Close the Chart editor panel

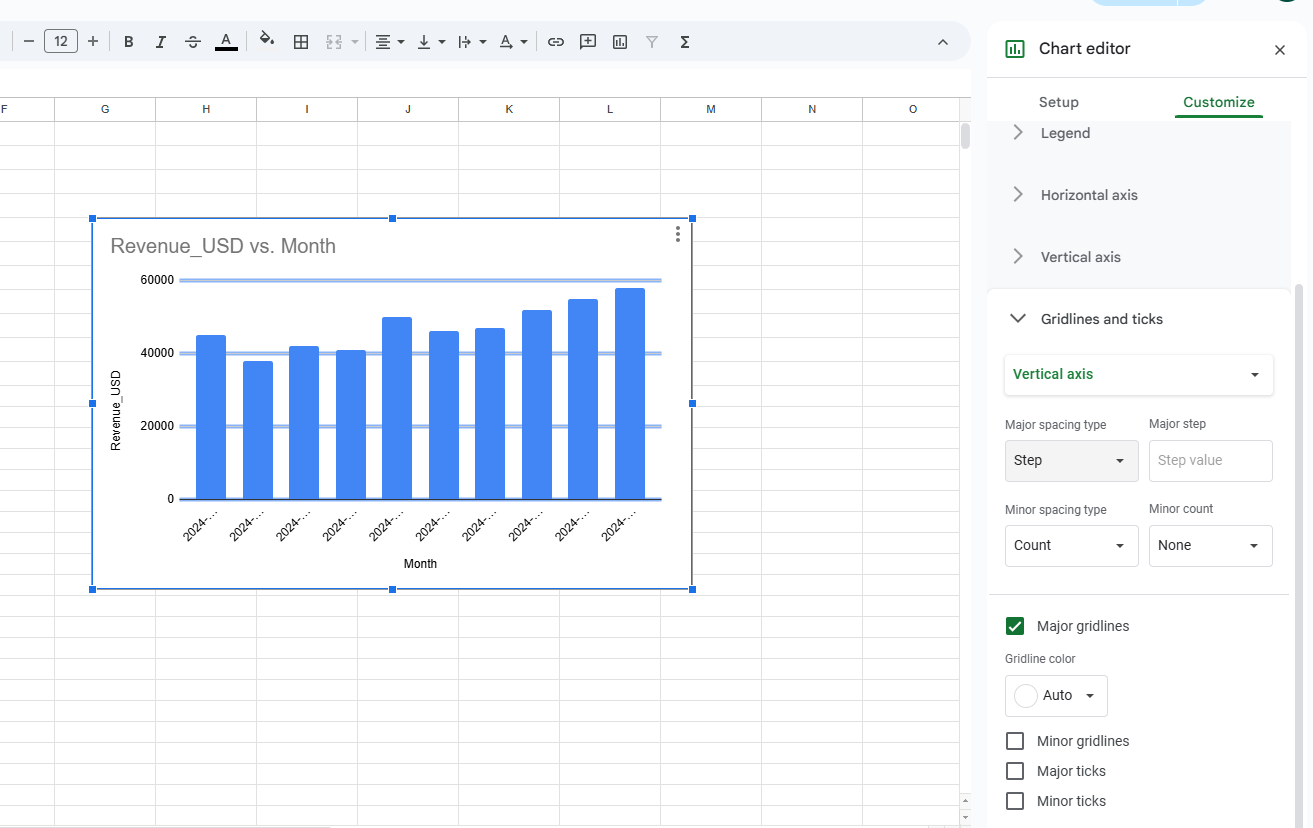(1279, 50)
